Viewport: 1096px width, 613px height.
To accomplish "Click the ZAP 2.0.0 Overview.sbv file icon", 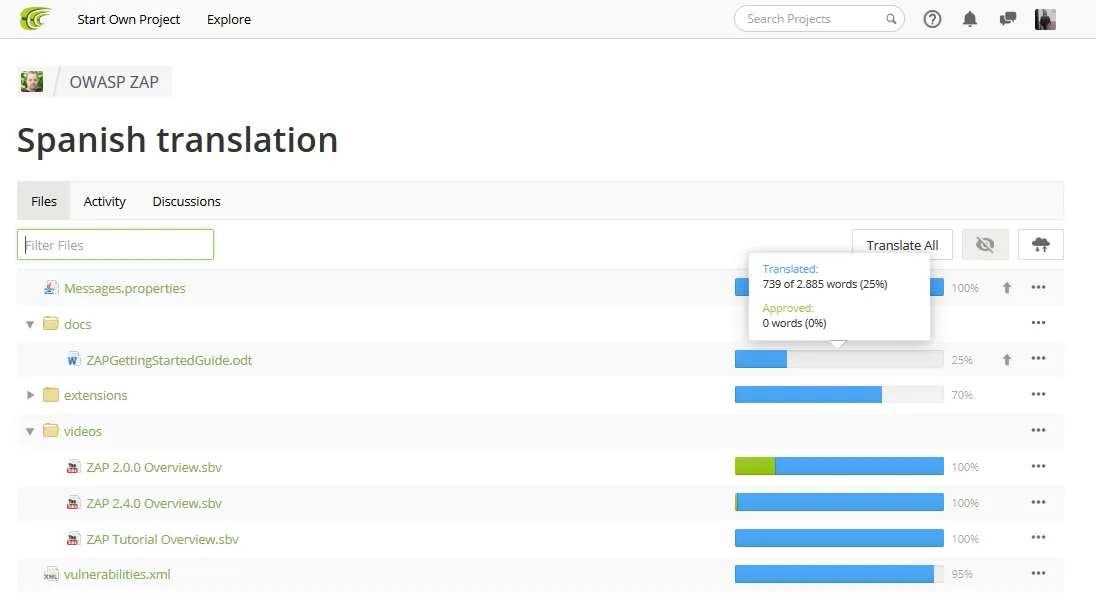I will (73, 467).
